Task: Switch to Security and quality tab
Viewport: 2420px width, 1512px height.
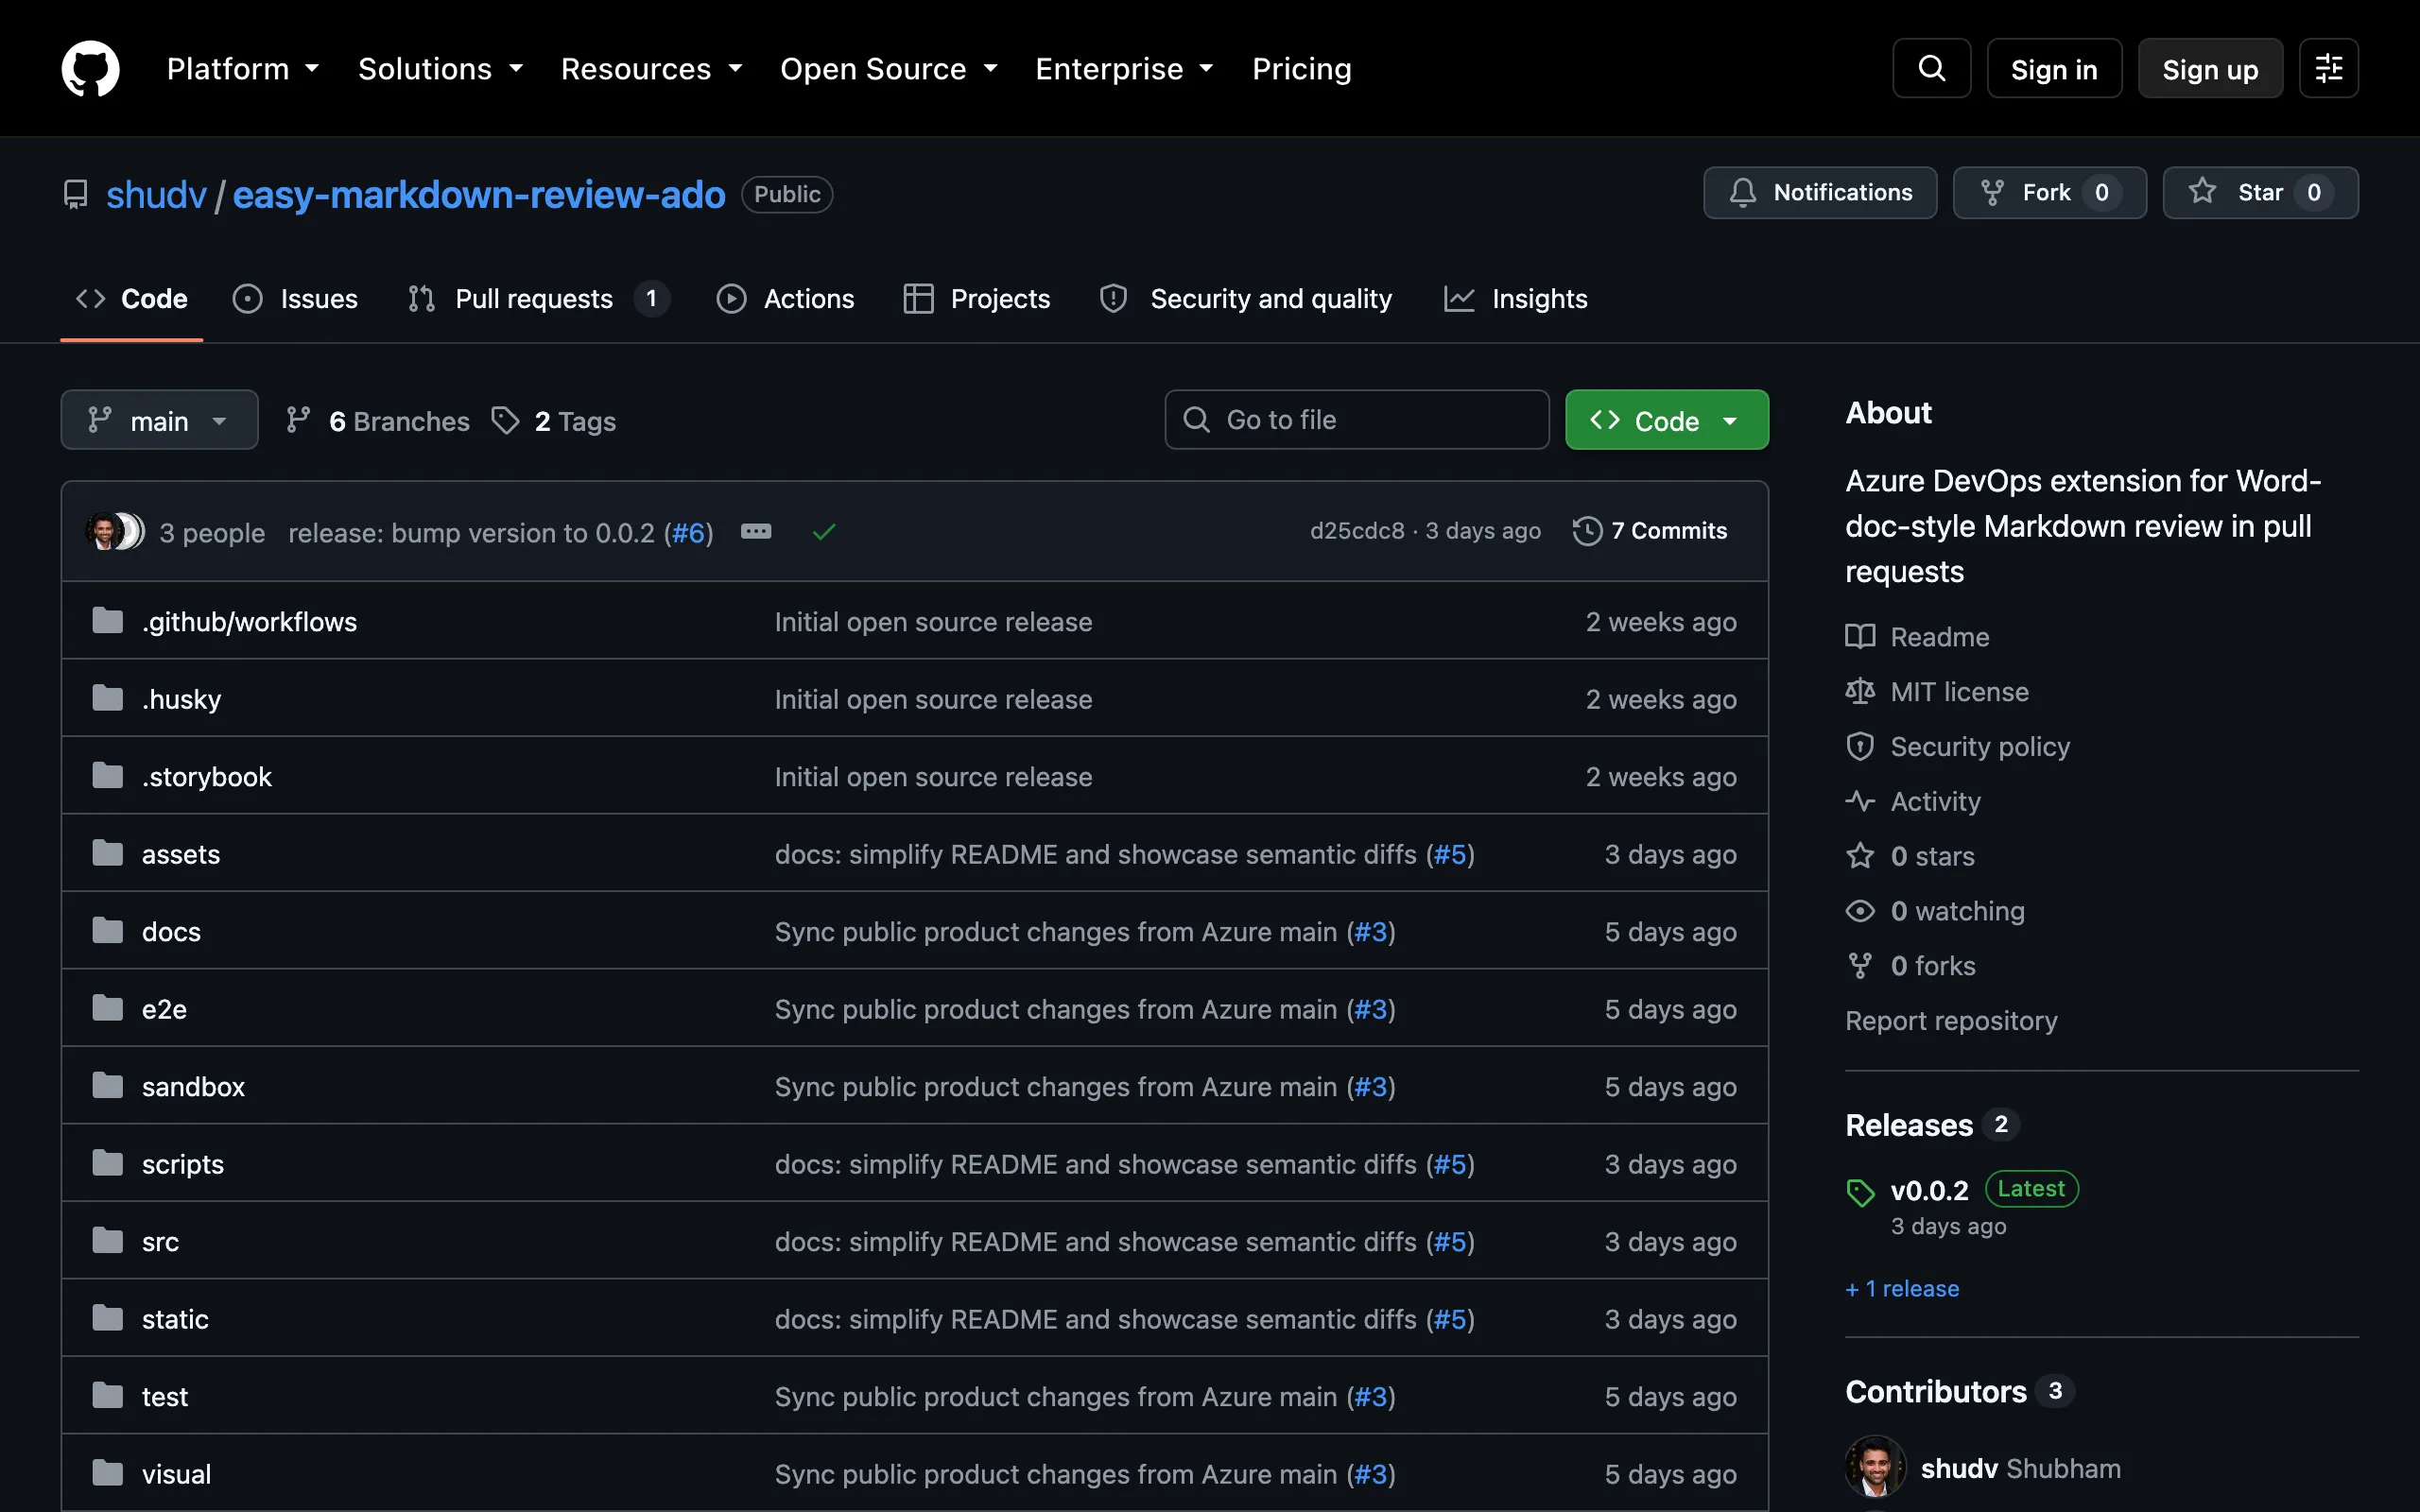Action: pos(1245,299)
